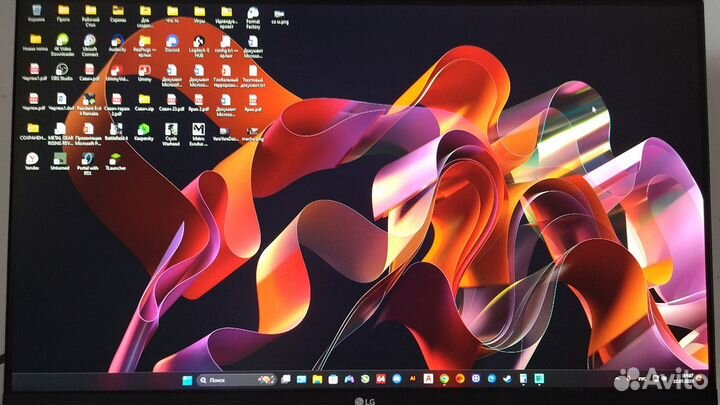
Task: Open the Yandex browser desktop shortcut
Action: coord(34,158)
